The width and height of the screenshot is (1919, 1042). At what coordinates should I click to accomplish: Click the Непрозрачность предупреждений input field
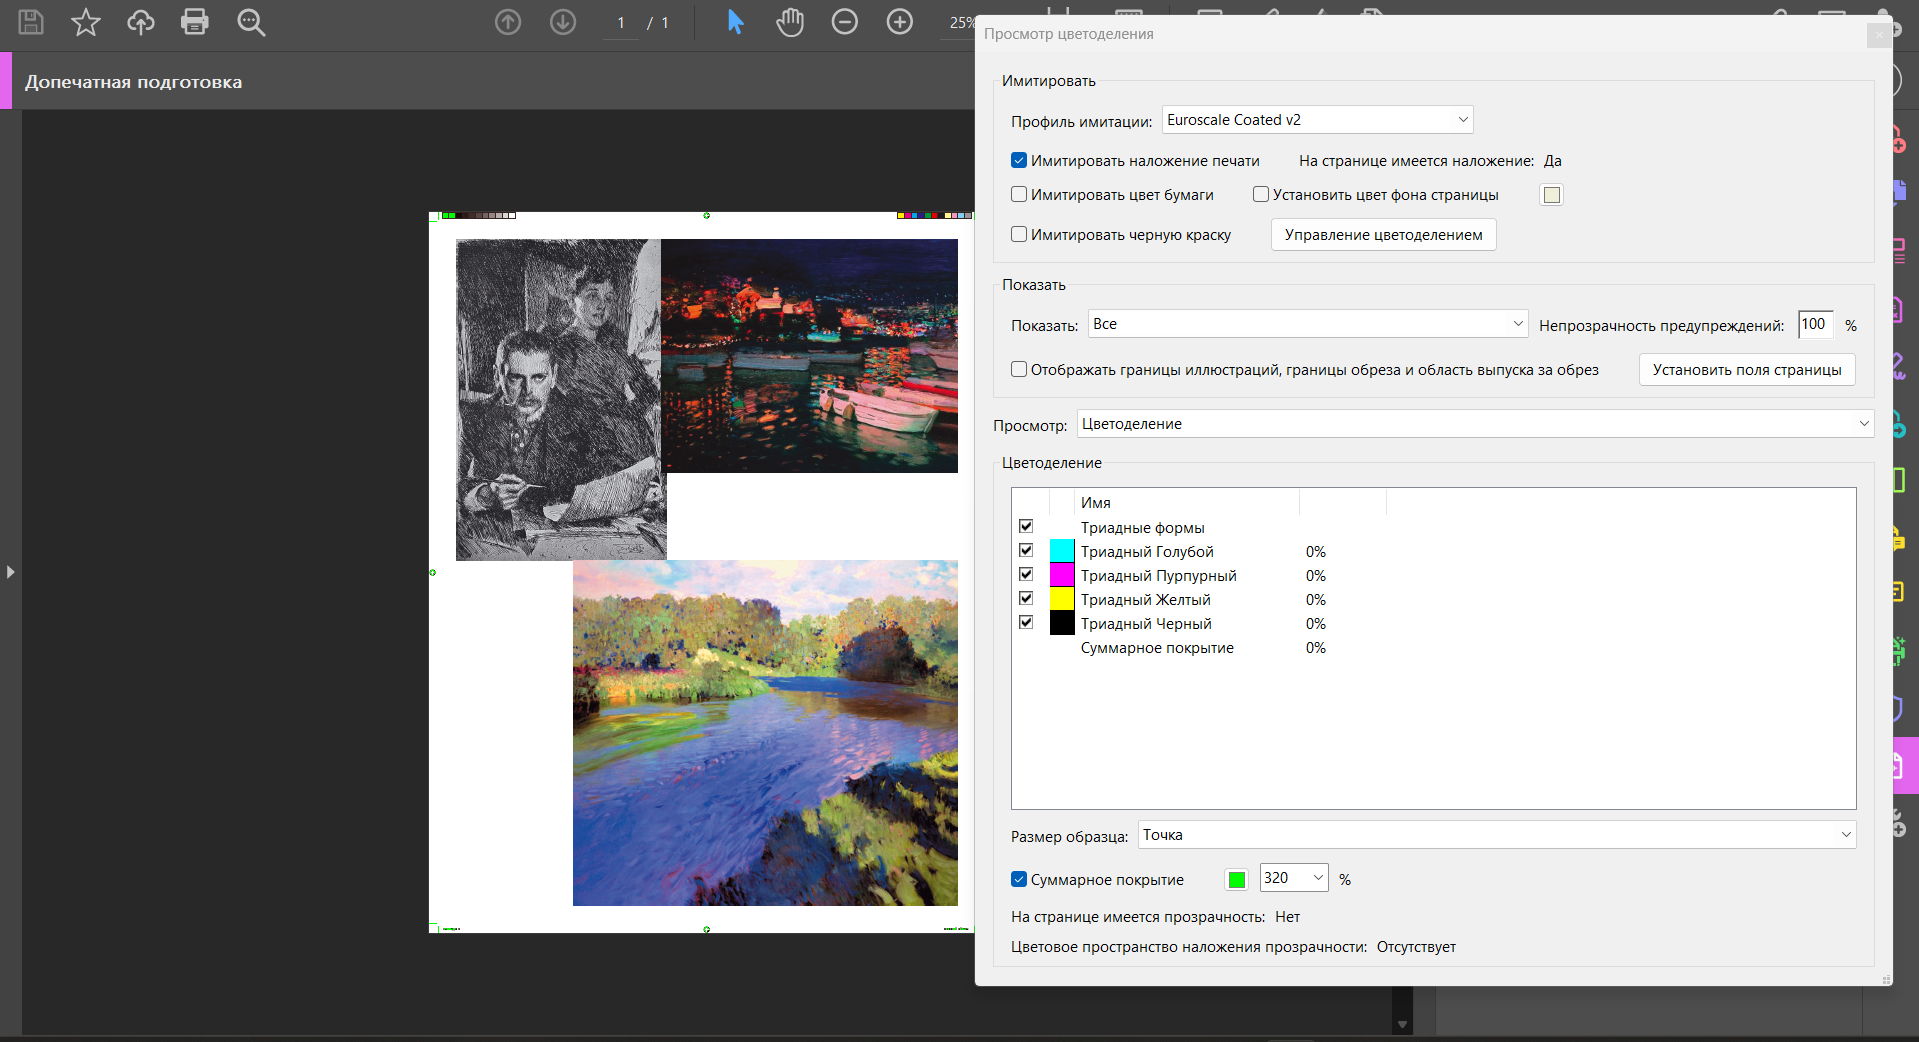pos(1815,324)
